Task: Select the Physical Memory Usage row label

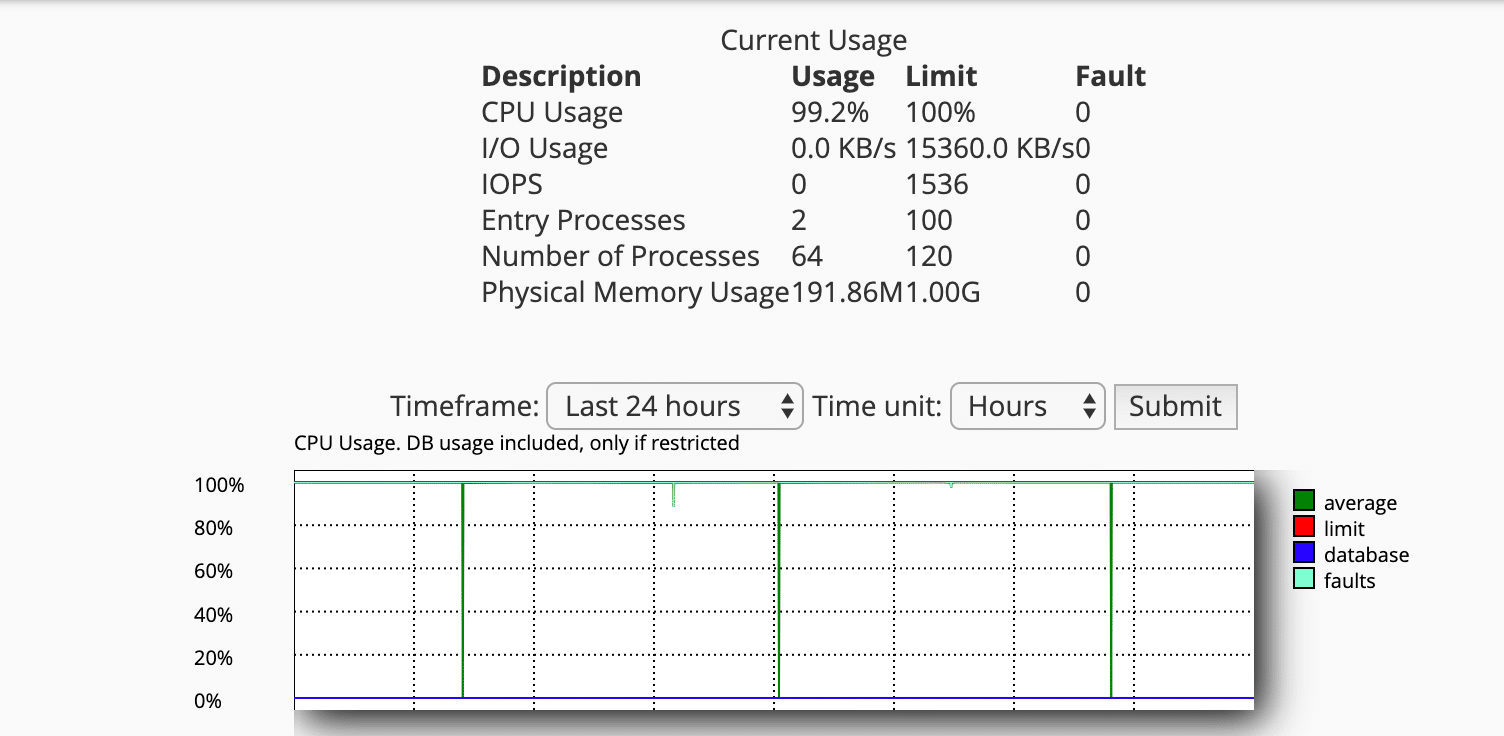Action: tap(635, 293)
